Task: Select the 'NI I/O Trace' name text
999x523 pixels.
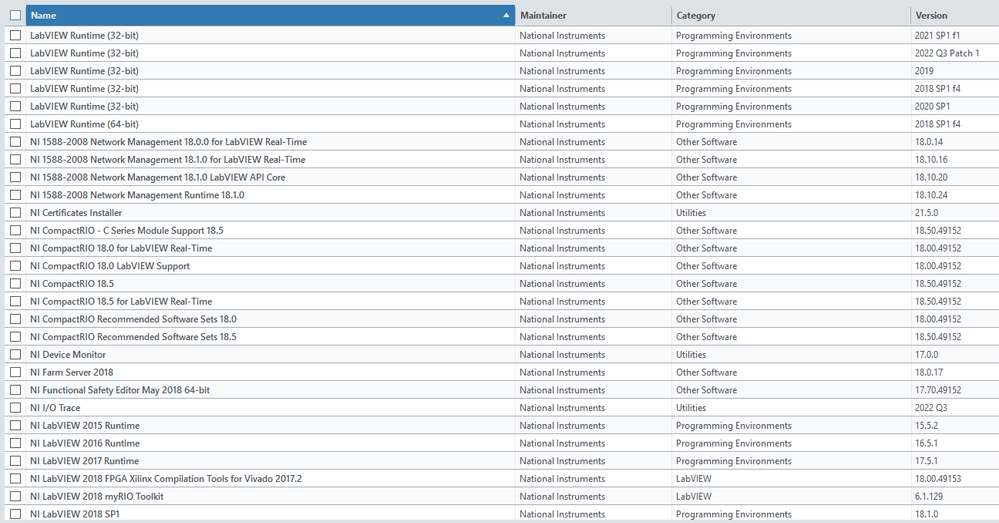Action: pos(55,408)
